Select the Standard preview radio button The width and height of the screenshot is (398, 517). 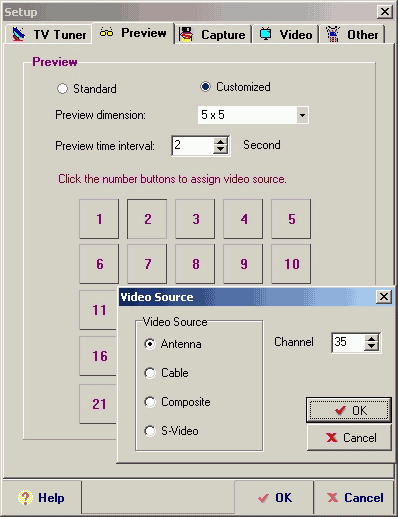[x=62, y=89]
